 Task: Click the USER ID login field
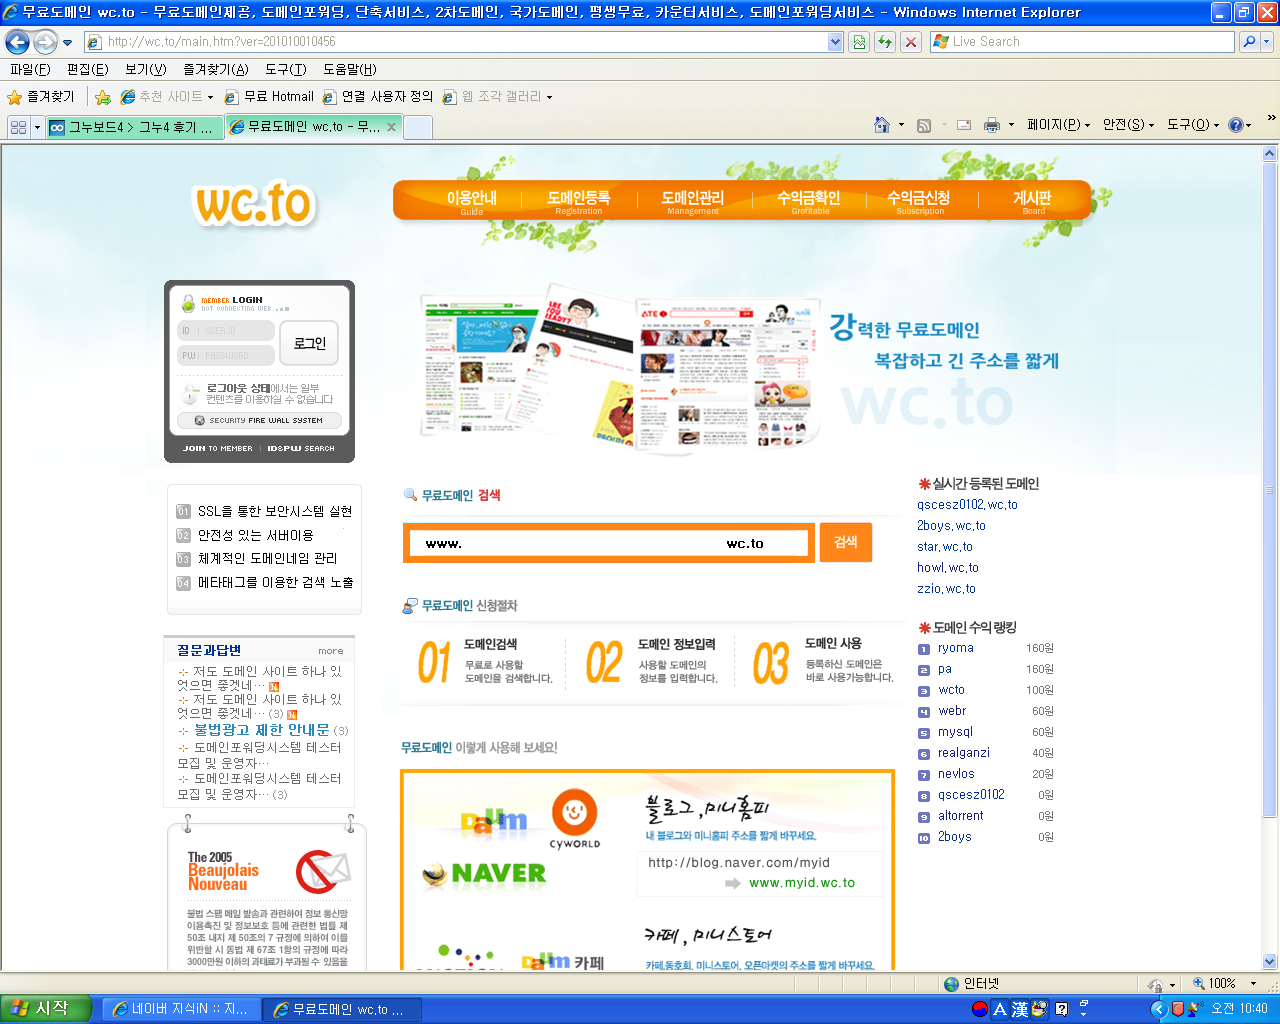(226, 331)
